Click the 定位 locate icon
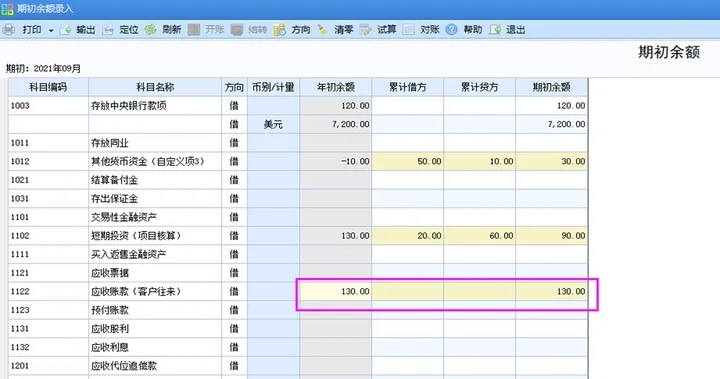Screen dimensions: 720x379 [108, 30]
